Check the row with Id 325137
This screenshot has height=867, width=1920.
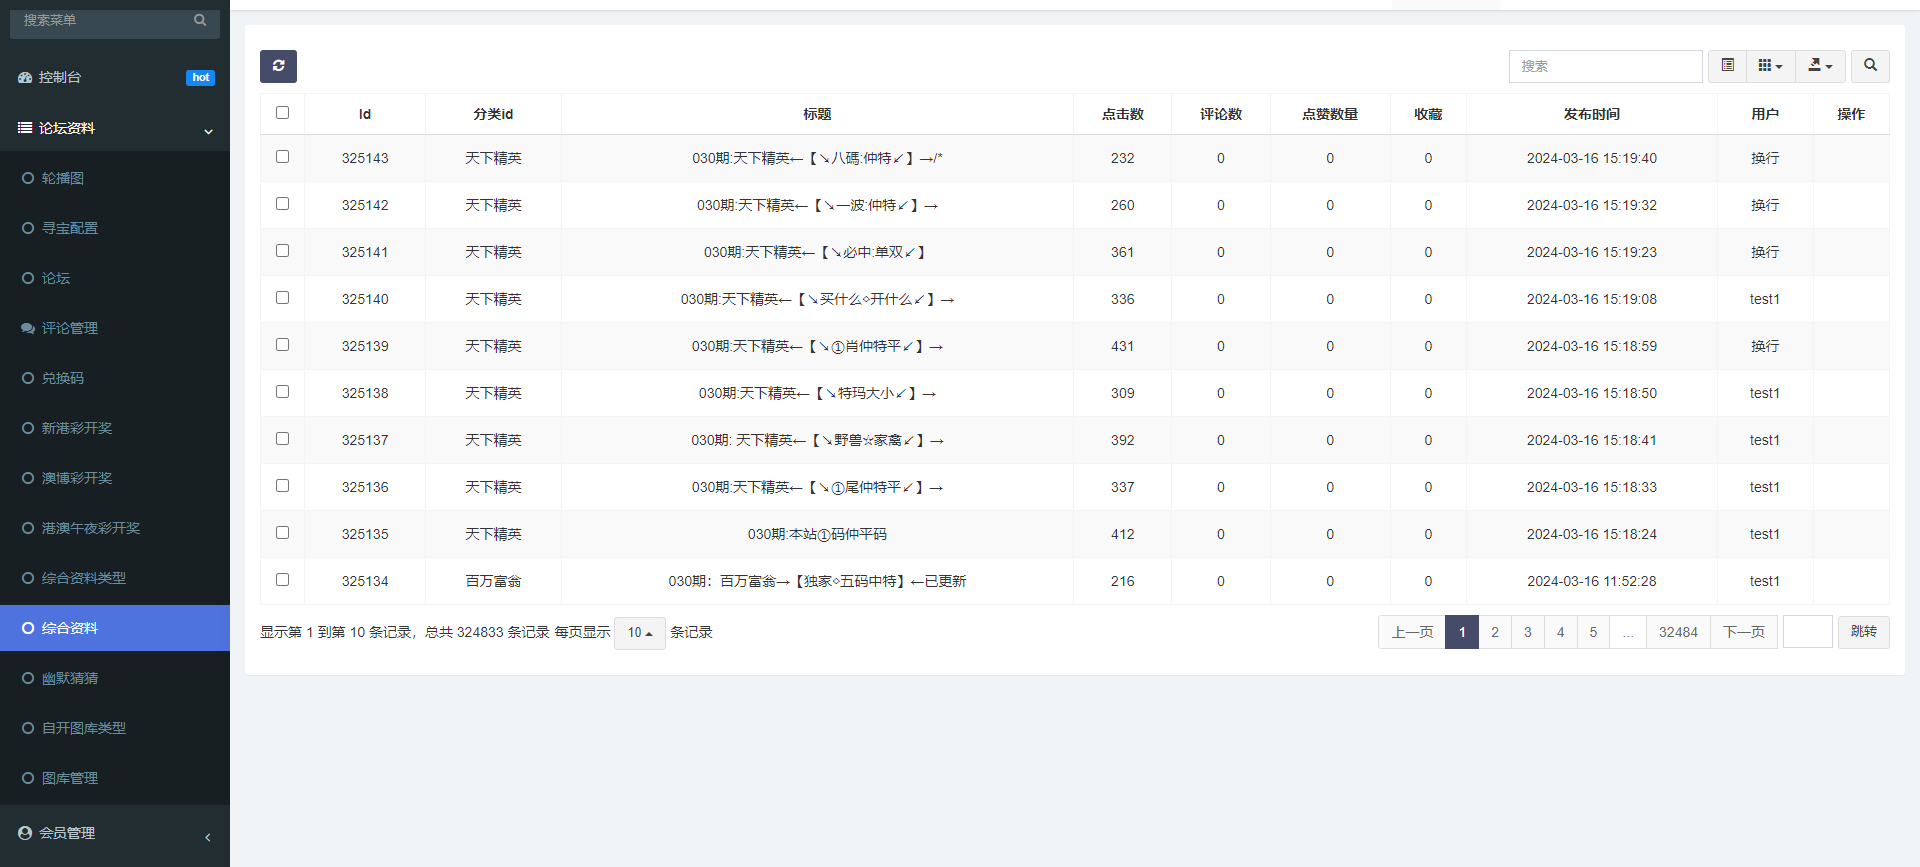point(282,439)
